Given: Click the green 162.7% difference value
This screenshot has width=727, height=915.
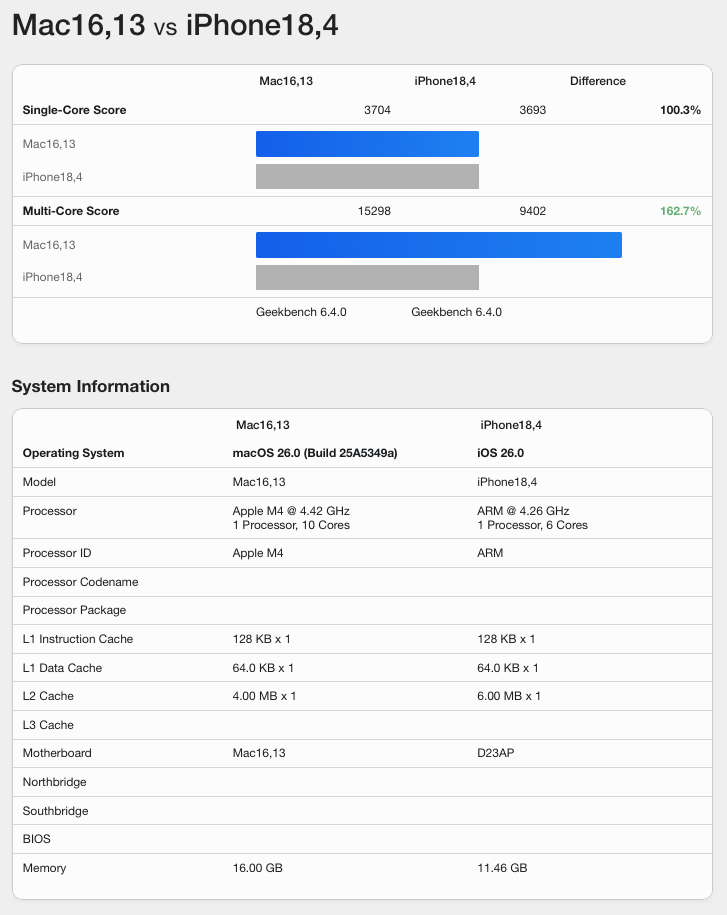Looking at the screenshot, I should click(x=680, y=211).
